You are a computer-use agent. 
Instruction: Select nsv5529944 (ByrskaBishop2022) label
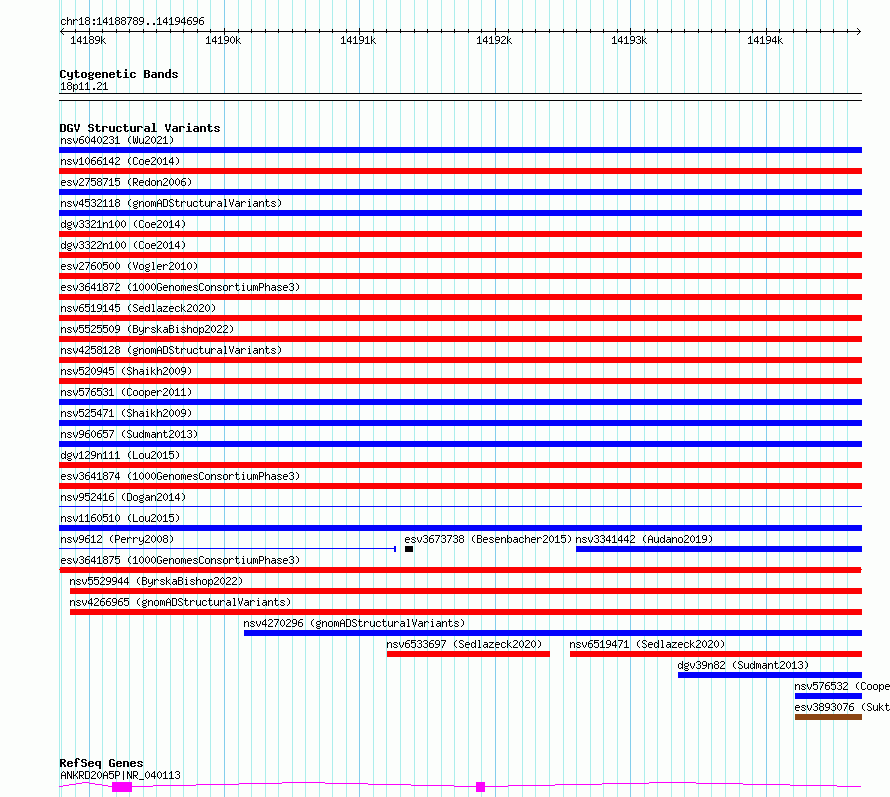click(156, 581)
